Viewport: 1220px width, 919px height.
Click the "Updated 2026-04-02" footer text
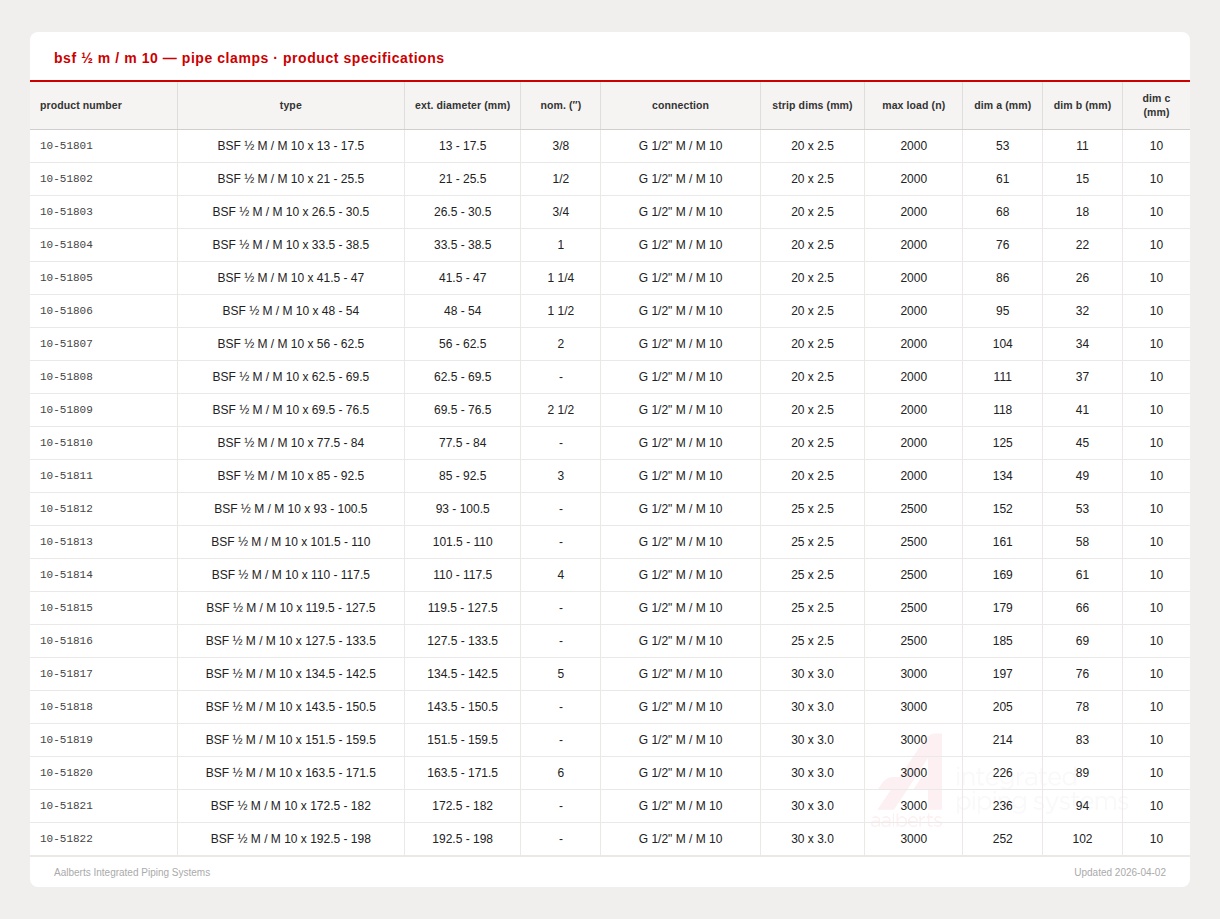coord(1120,873)
